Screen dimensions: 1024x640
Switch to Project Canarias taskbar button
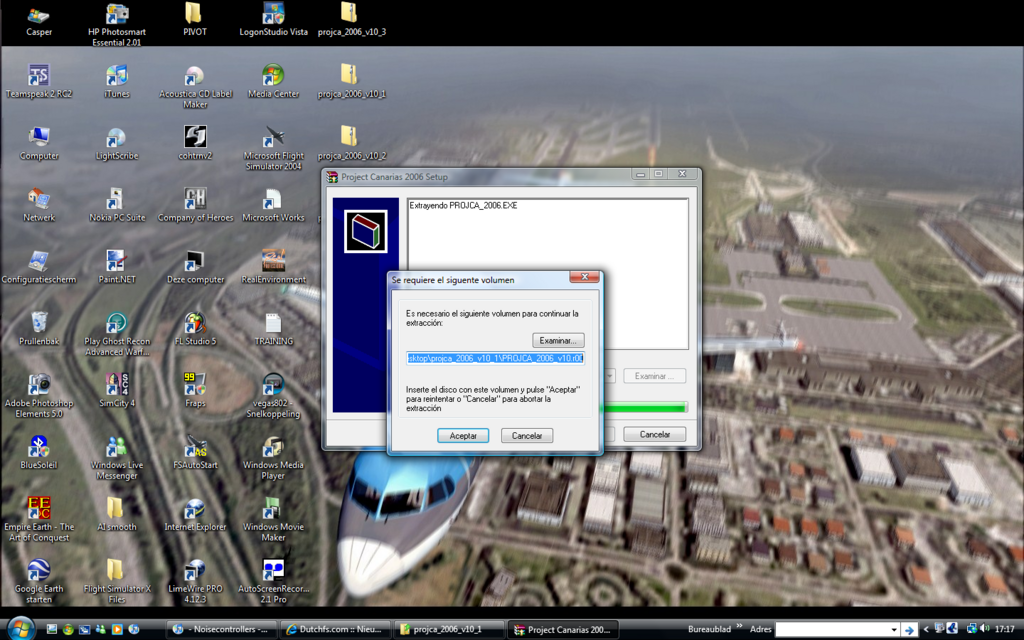point(563,630)
